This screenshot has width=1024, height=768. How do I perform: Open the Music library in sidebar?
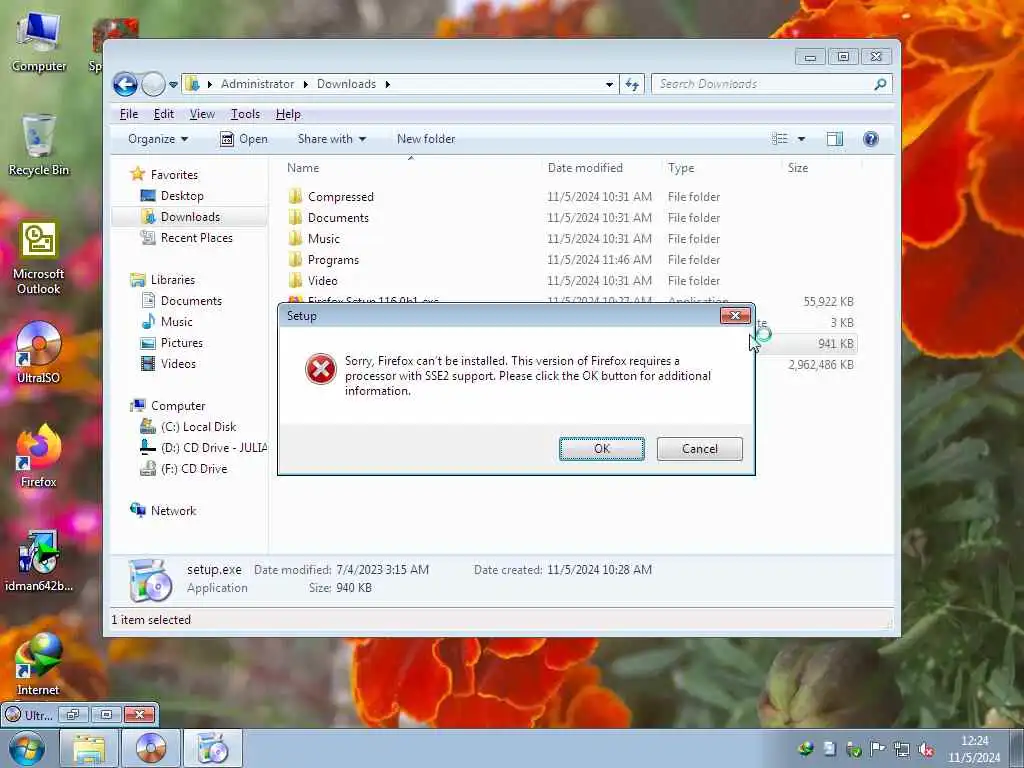(167, 321)
